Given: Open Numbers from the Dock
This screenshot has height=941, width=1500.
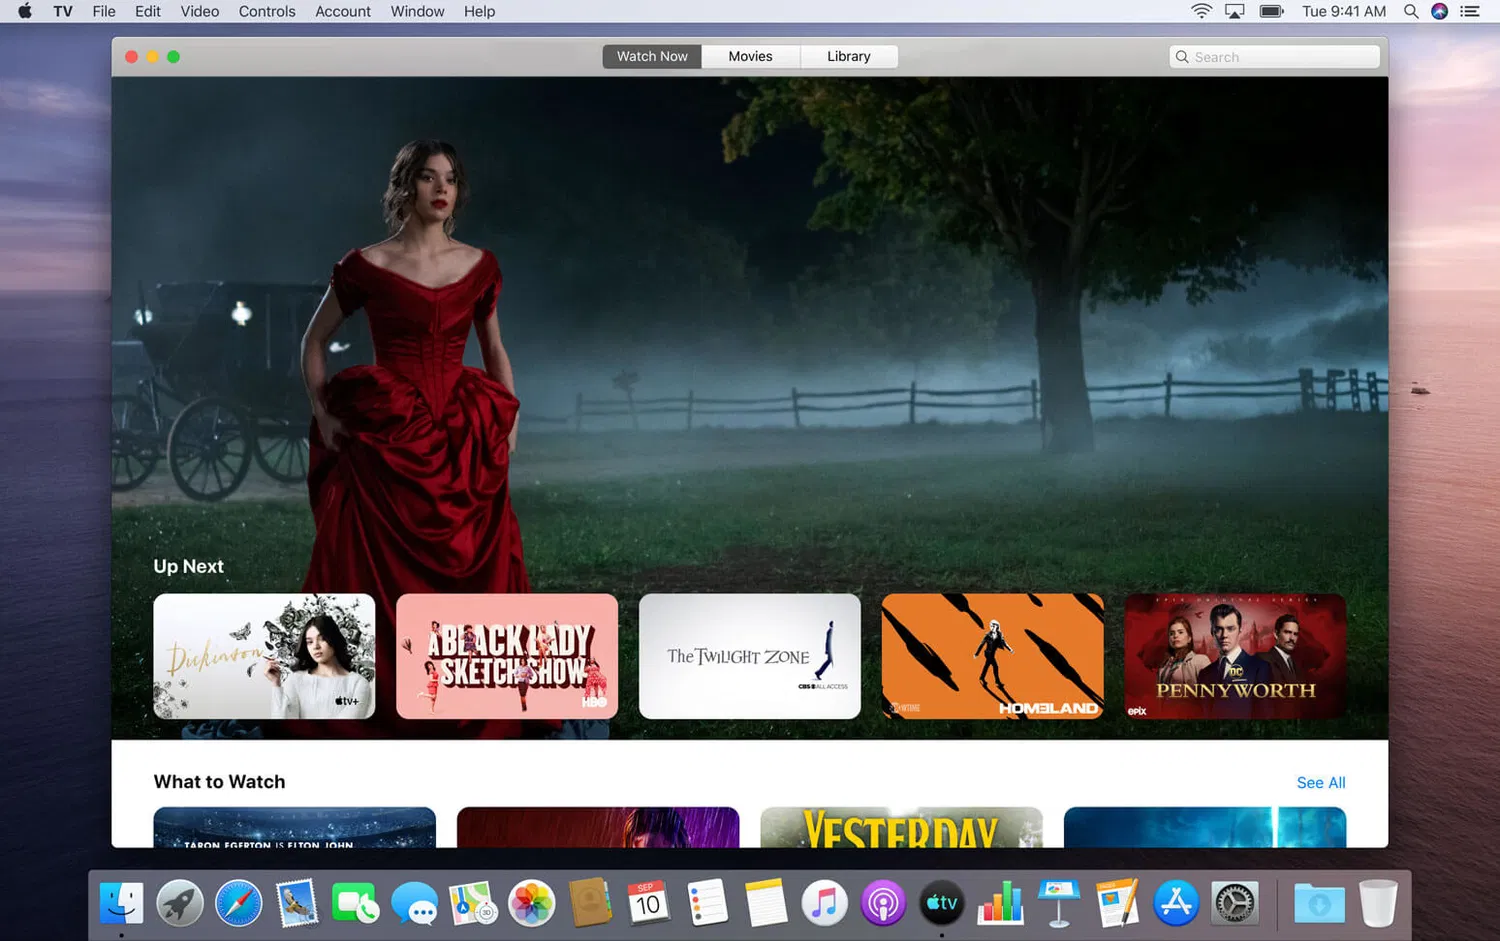Looking at the screenshot, I should tap(1000, 904).
